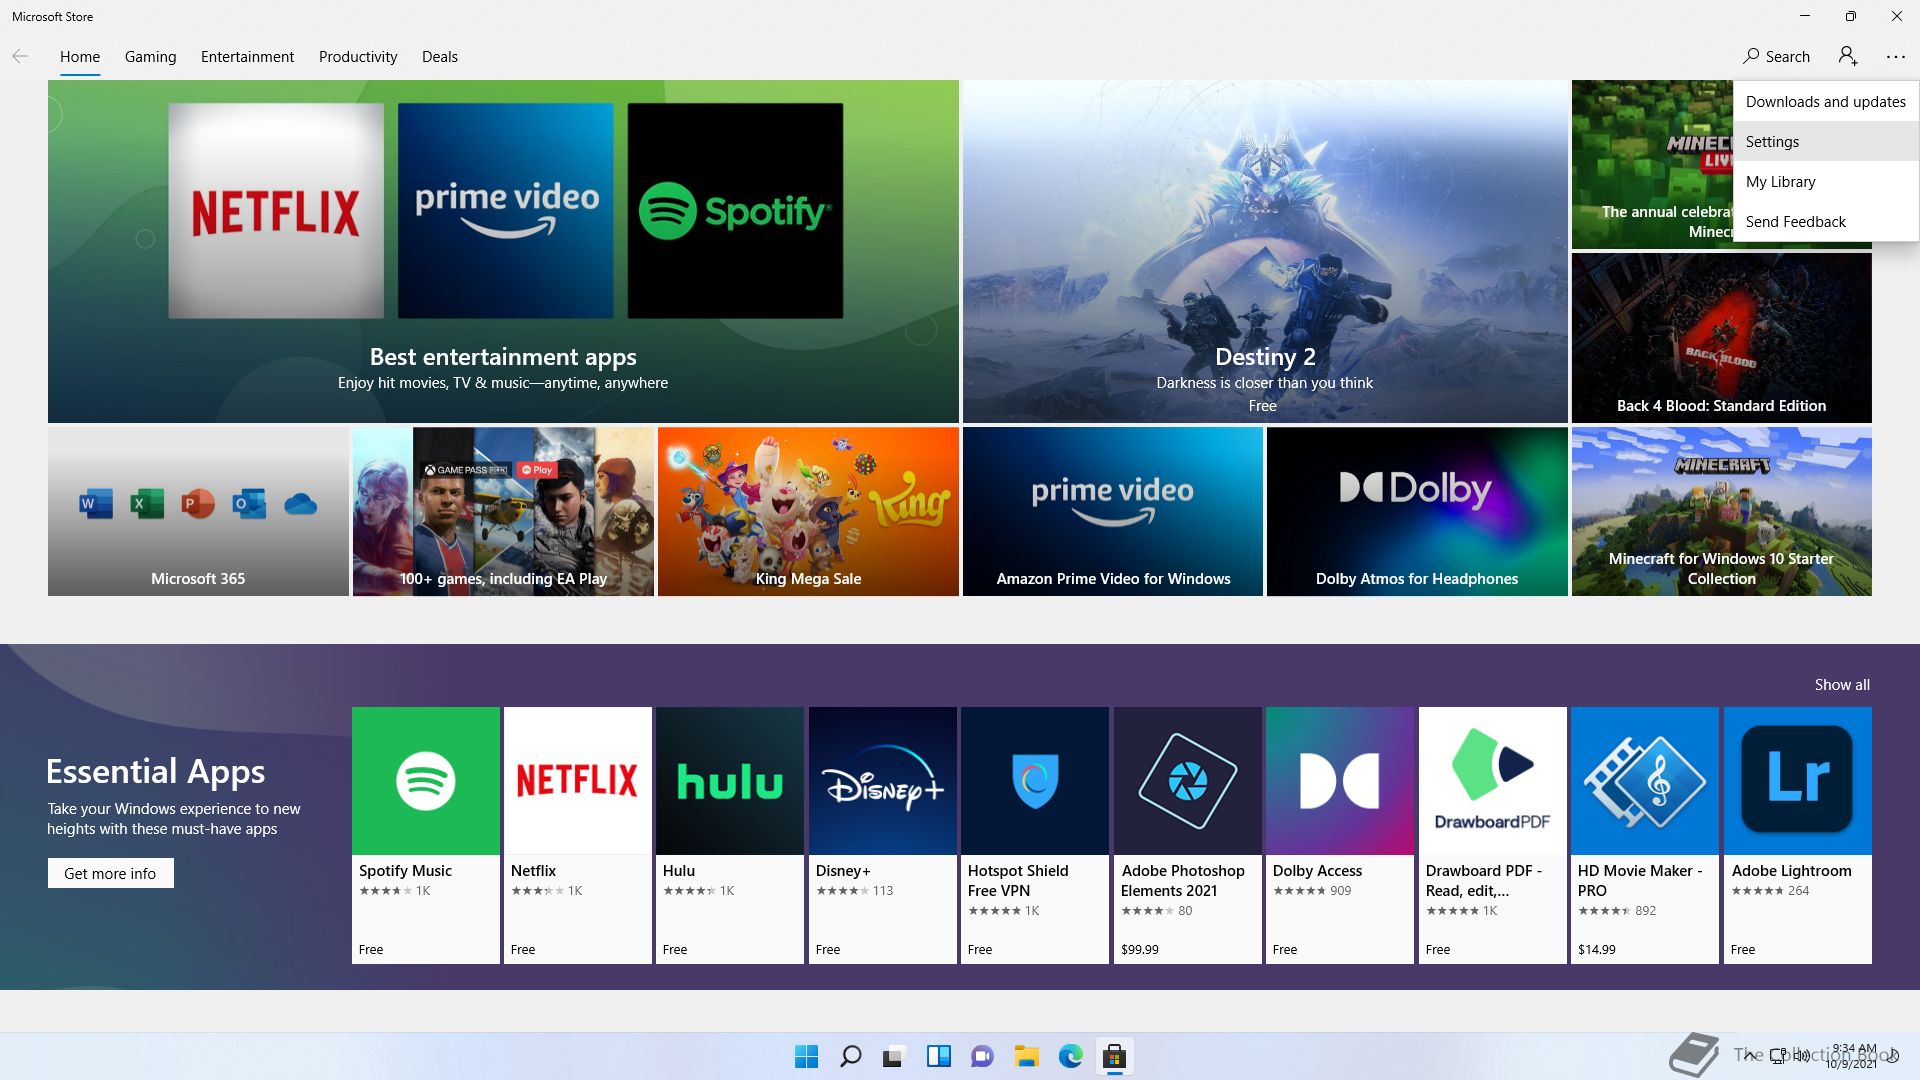
Task: Open Adobe Photoshop Elements 2021 icon
Action: pyautogui.click(x=1188, y=781)
